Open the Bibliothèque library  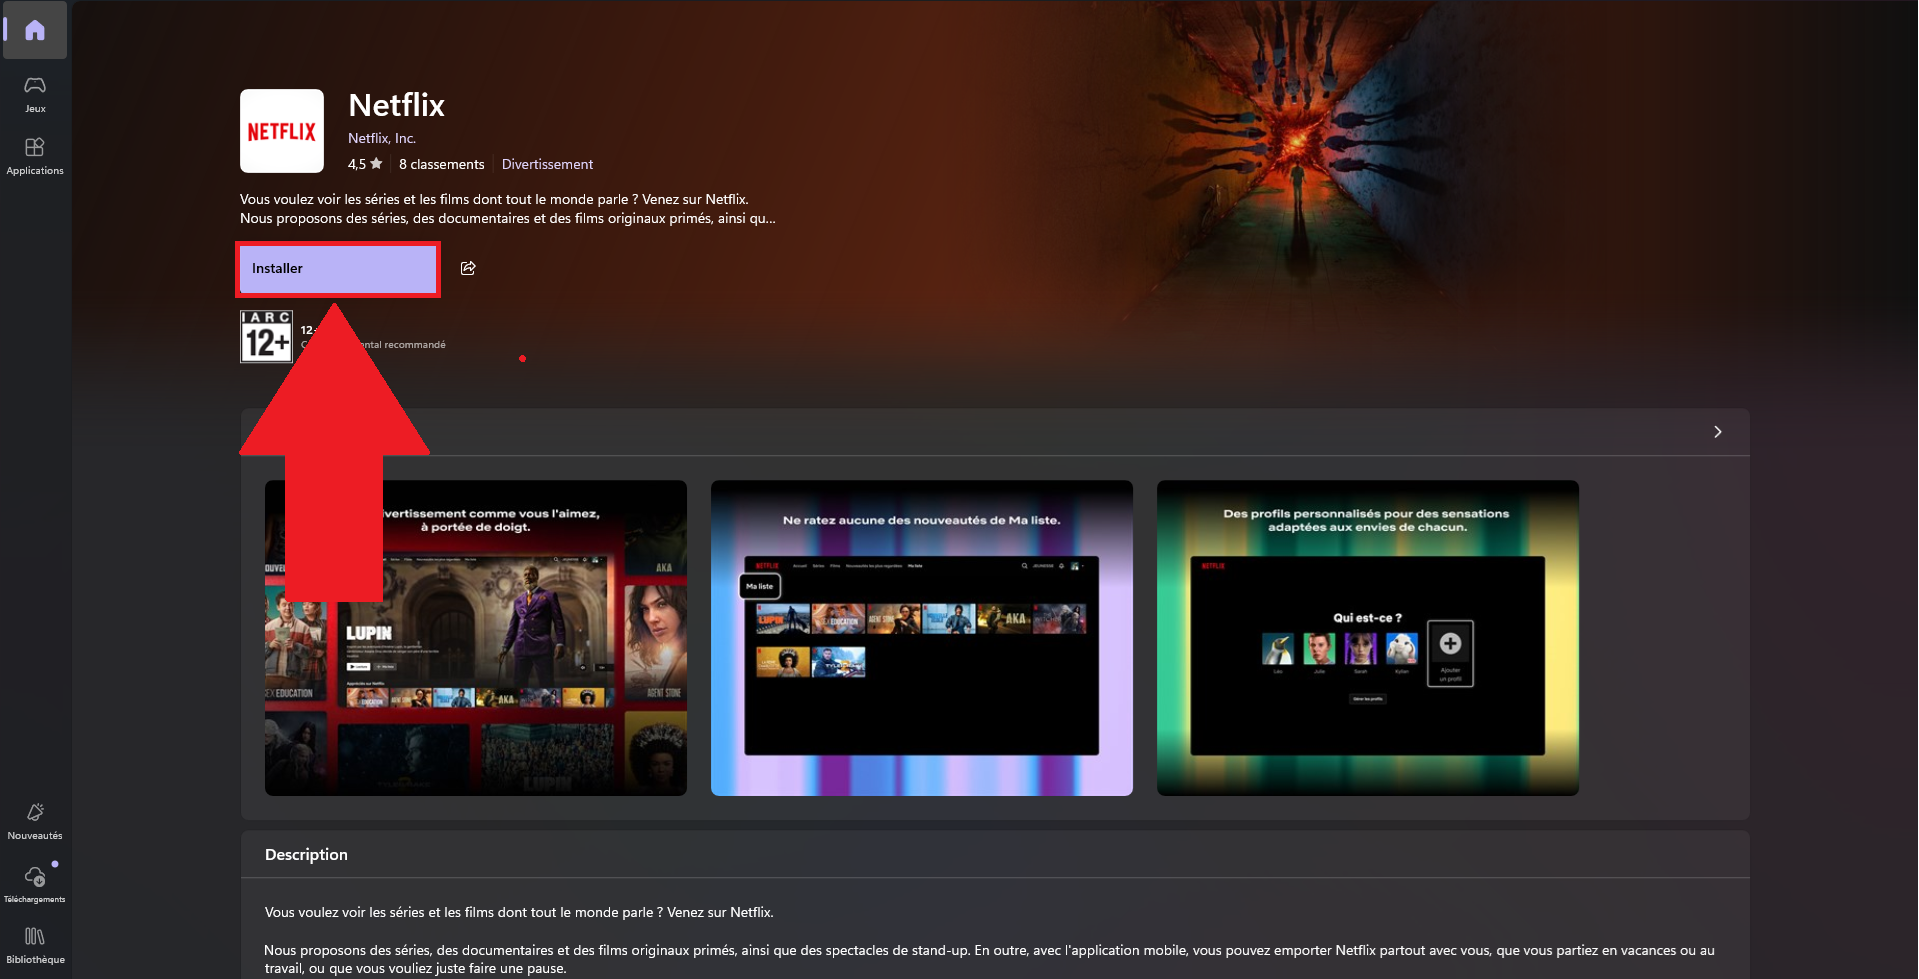click(x=35, y=945)
